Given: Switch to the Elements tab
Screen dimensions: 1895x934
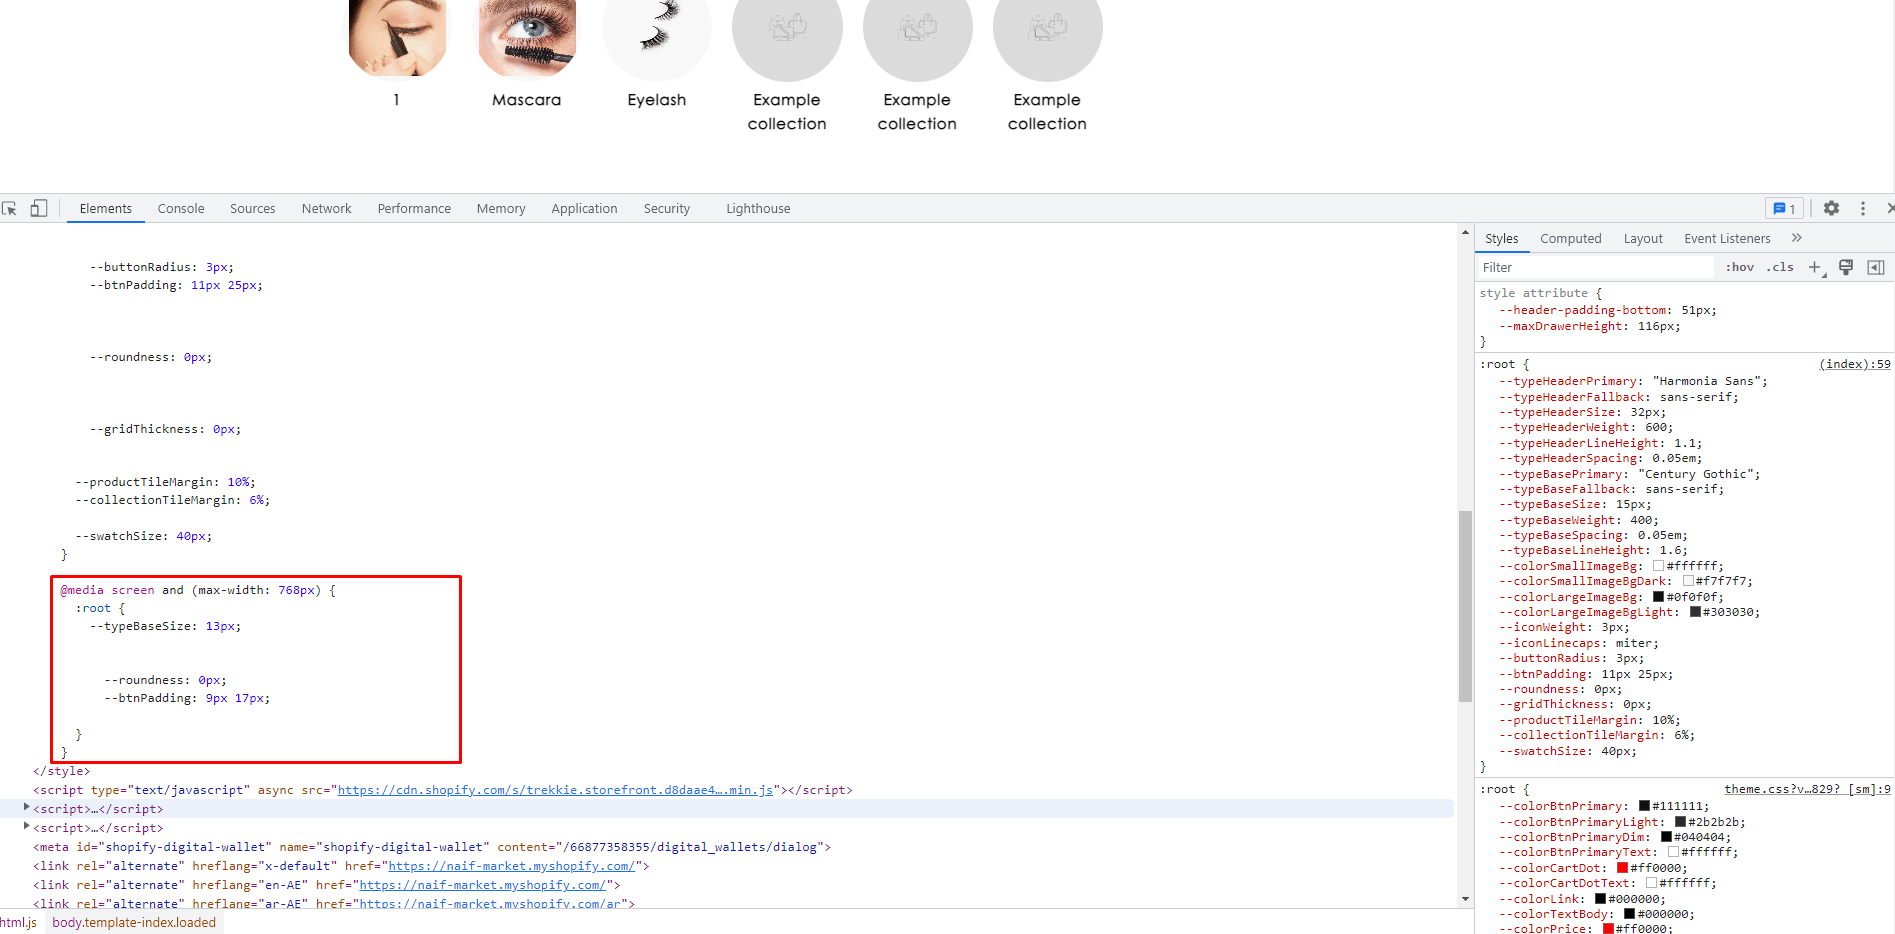Looking at the screenshot, I should coord(106,208).
